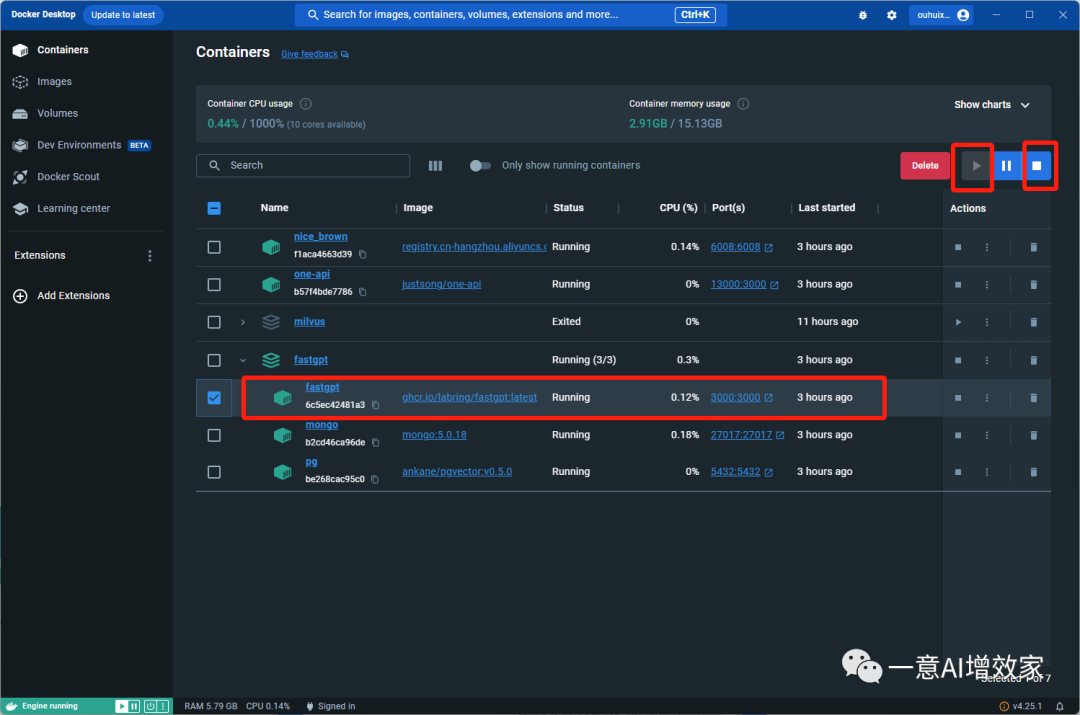
Task: Open notifications bell in status bar
Action: [x=1059, y=706]
